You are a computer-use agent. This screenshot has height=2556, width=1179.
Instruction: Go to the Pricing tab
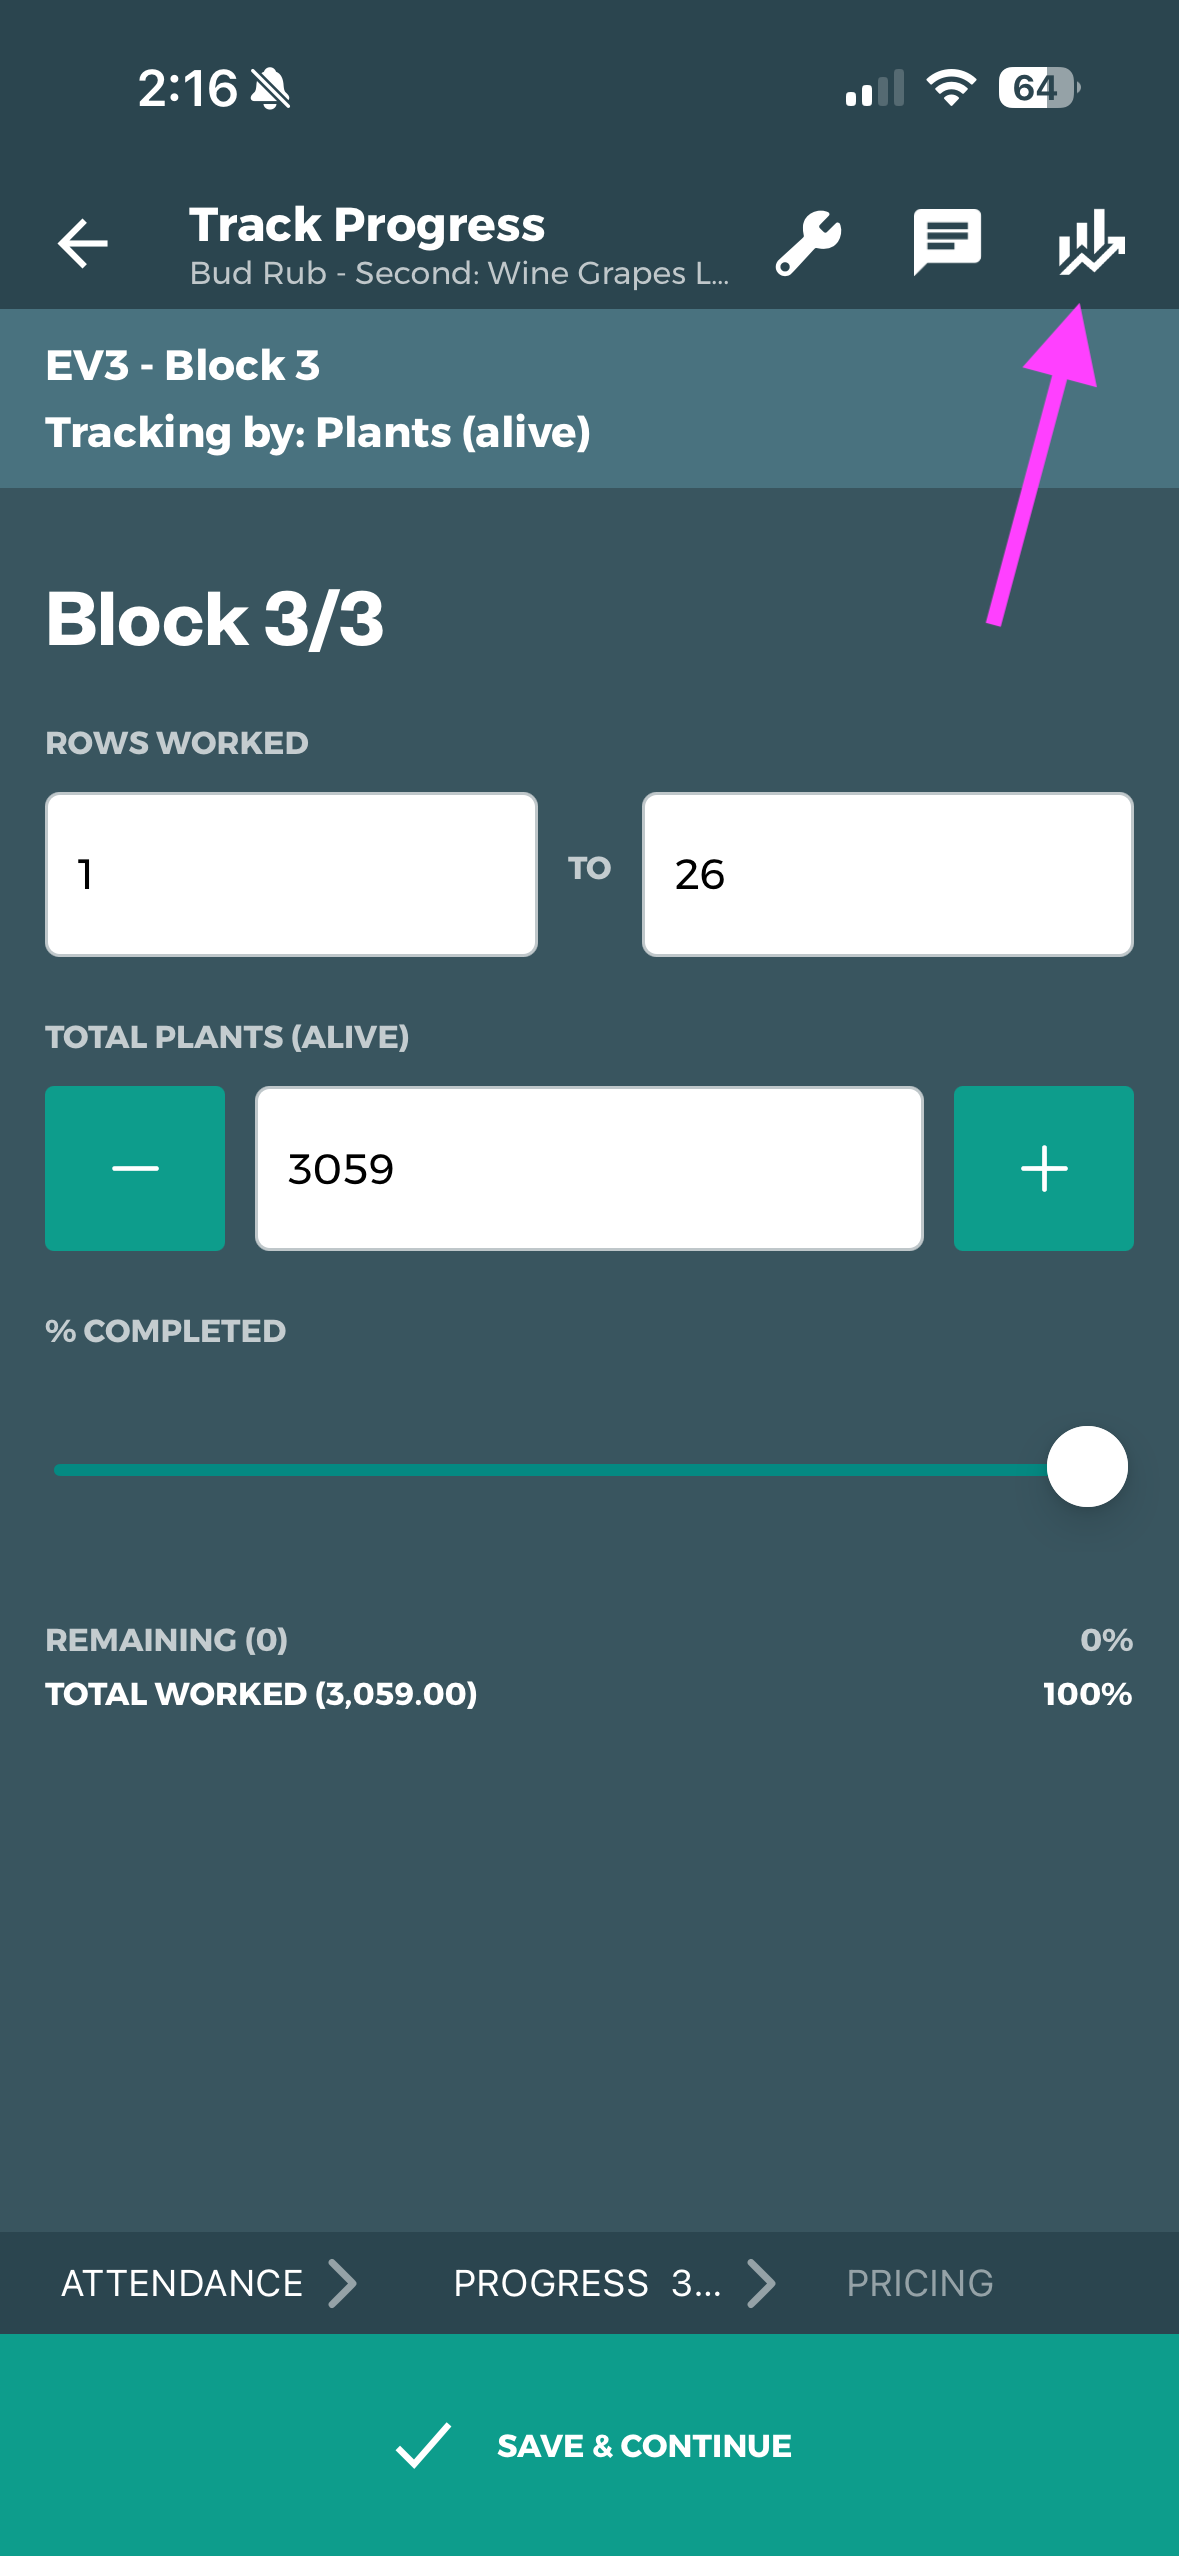919,2283
